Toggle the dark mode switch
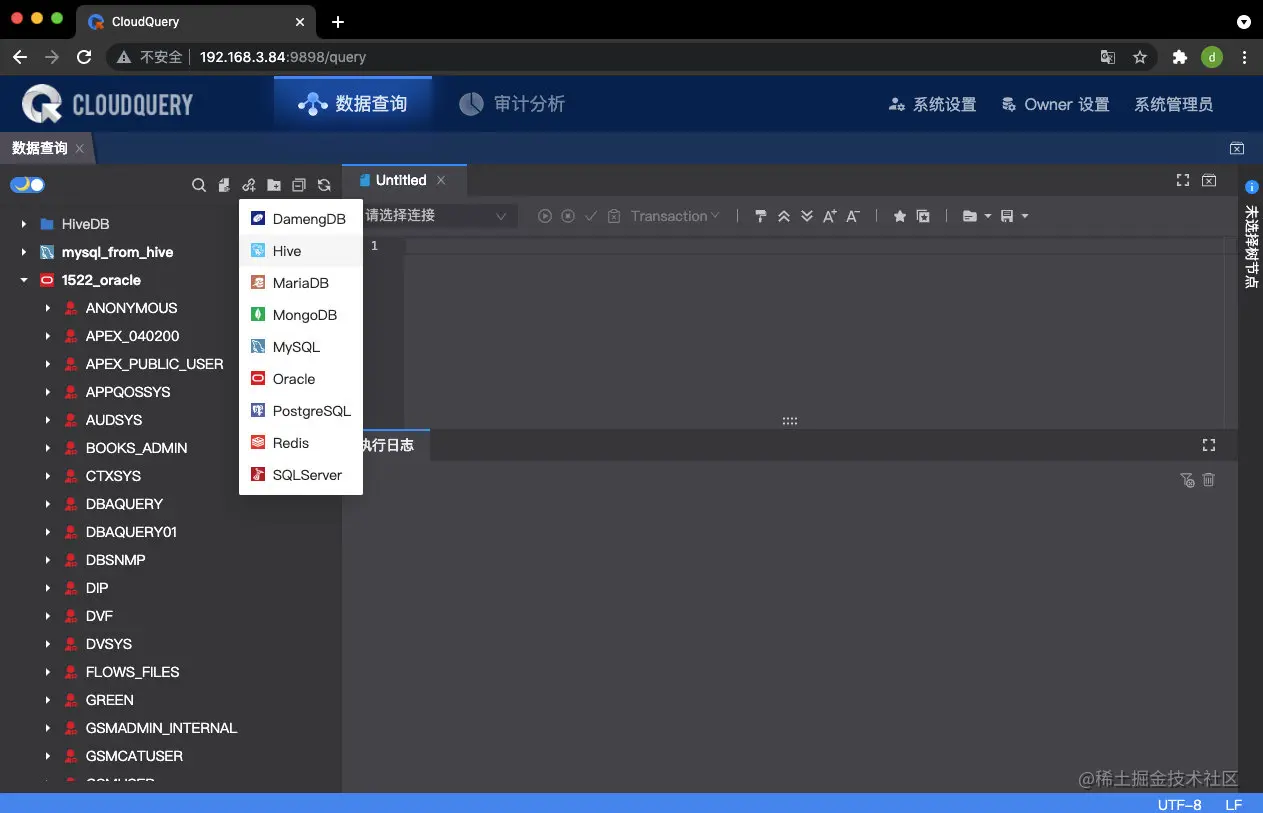The image size is (1263, 813). tap(27, 185)
